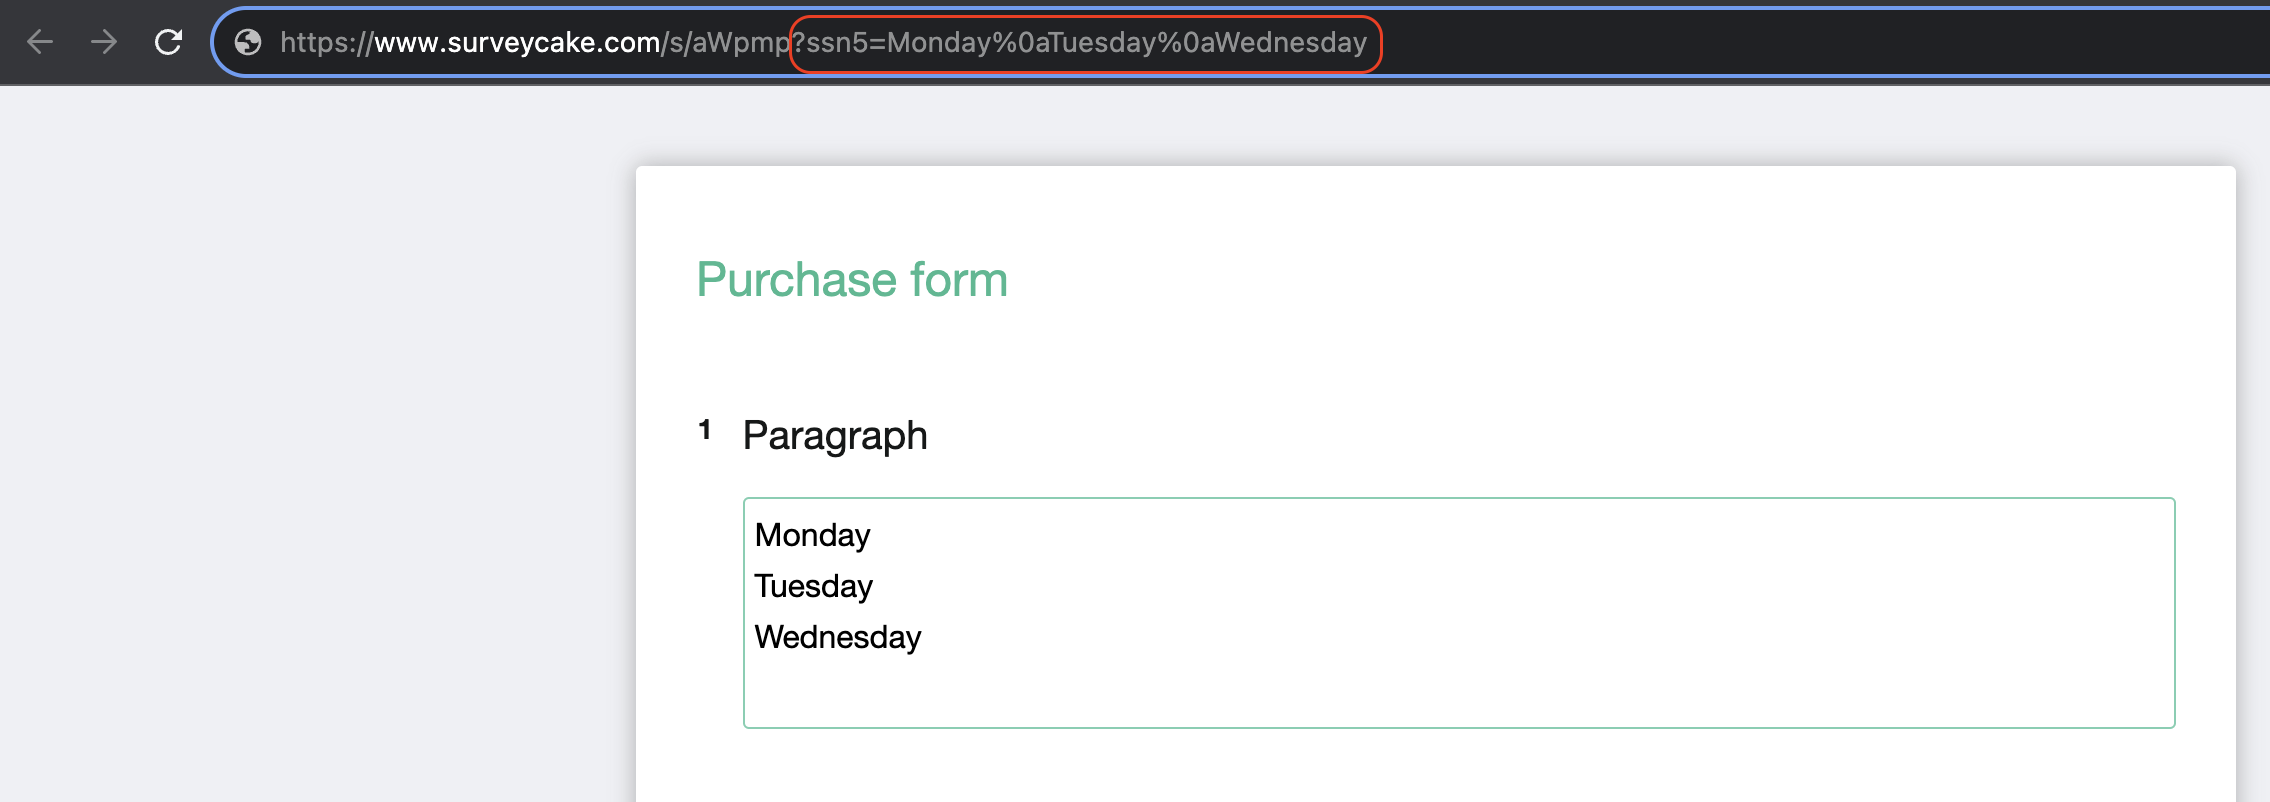Reload the current page
The height and width of the screenshot is (802, 2270).
tap(168, 42)
